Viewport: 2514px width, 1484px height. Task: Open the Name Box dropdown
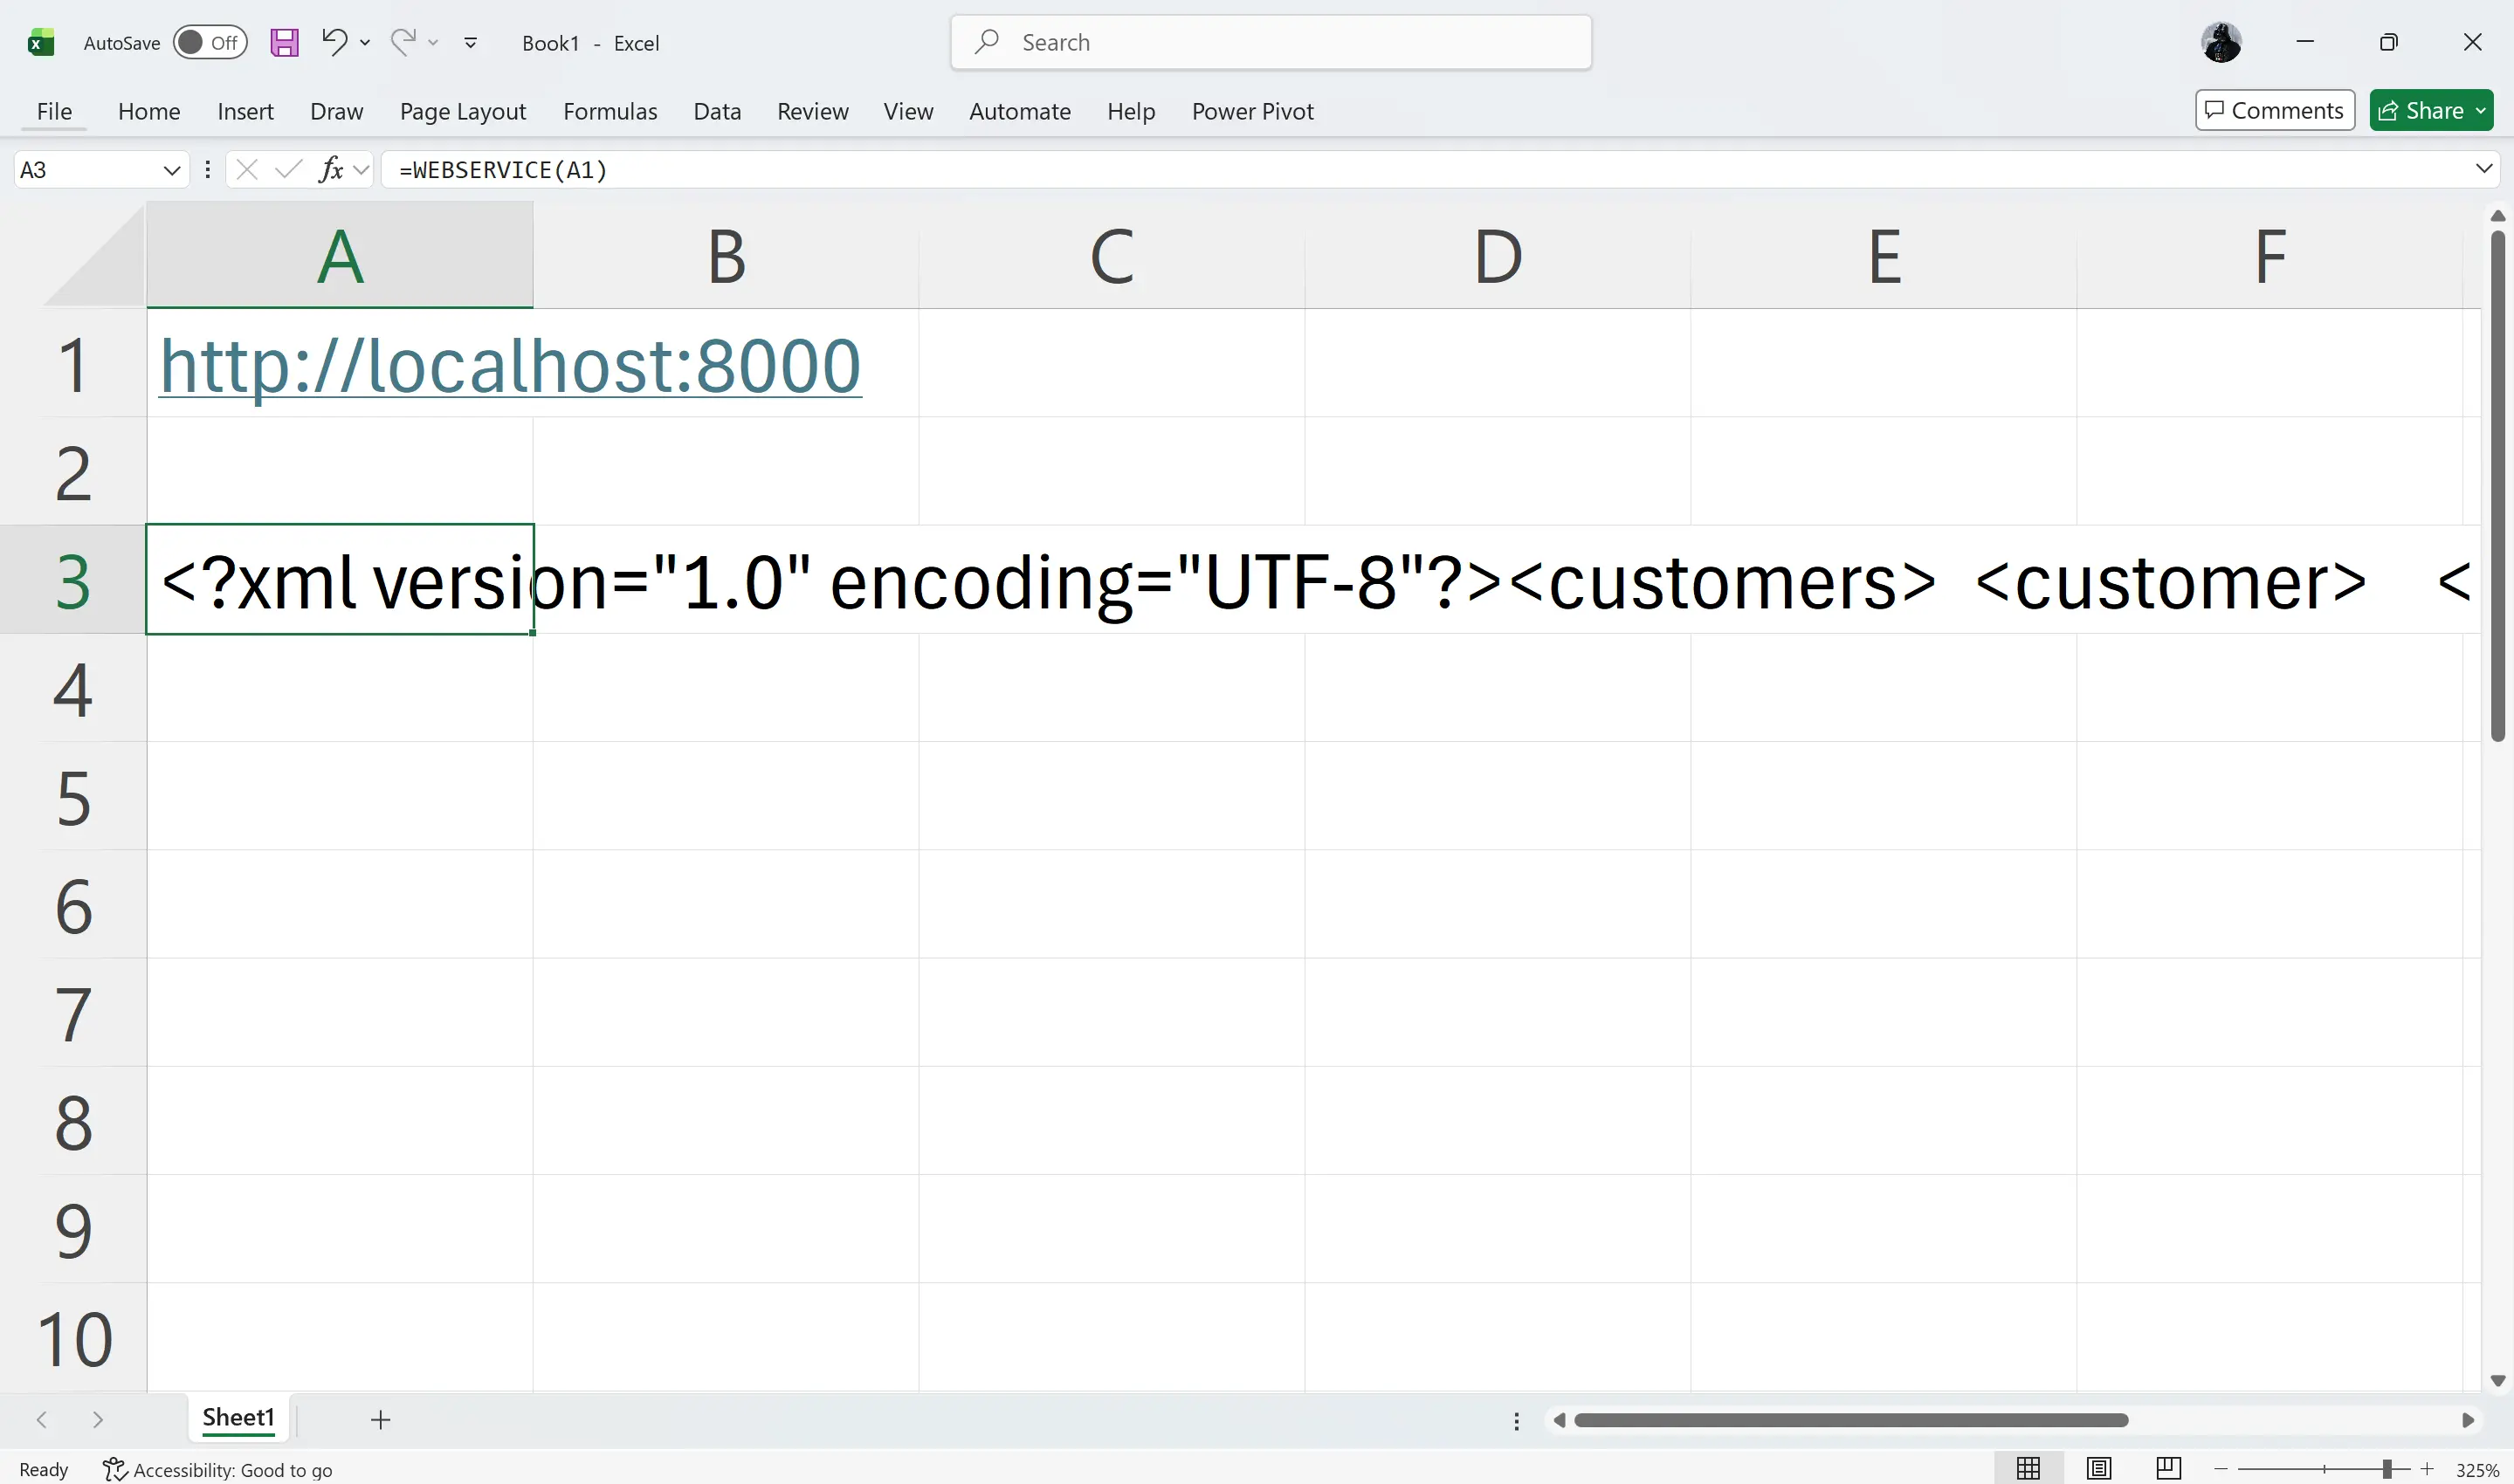[171, 169]
